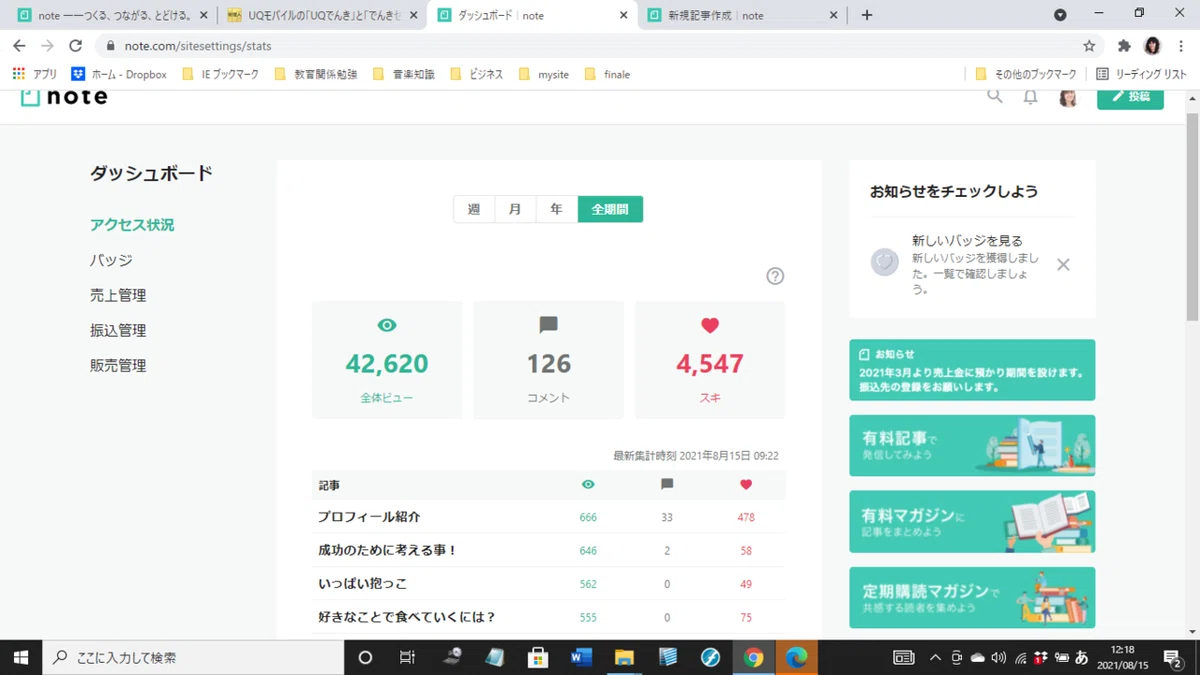Open 売上管理 in dashboard sidebar
1200x675 pixels.
tap(118, 295)
